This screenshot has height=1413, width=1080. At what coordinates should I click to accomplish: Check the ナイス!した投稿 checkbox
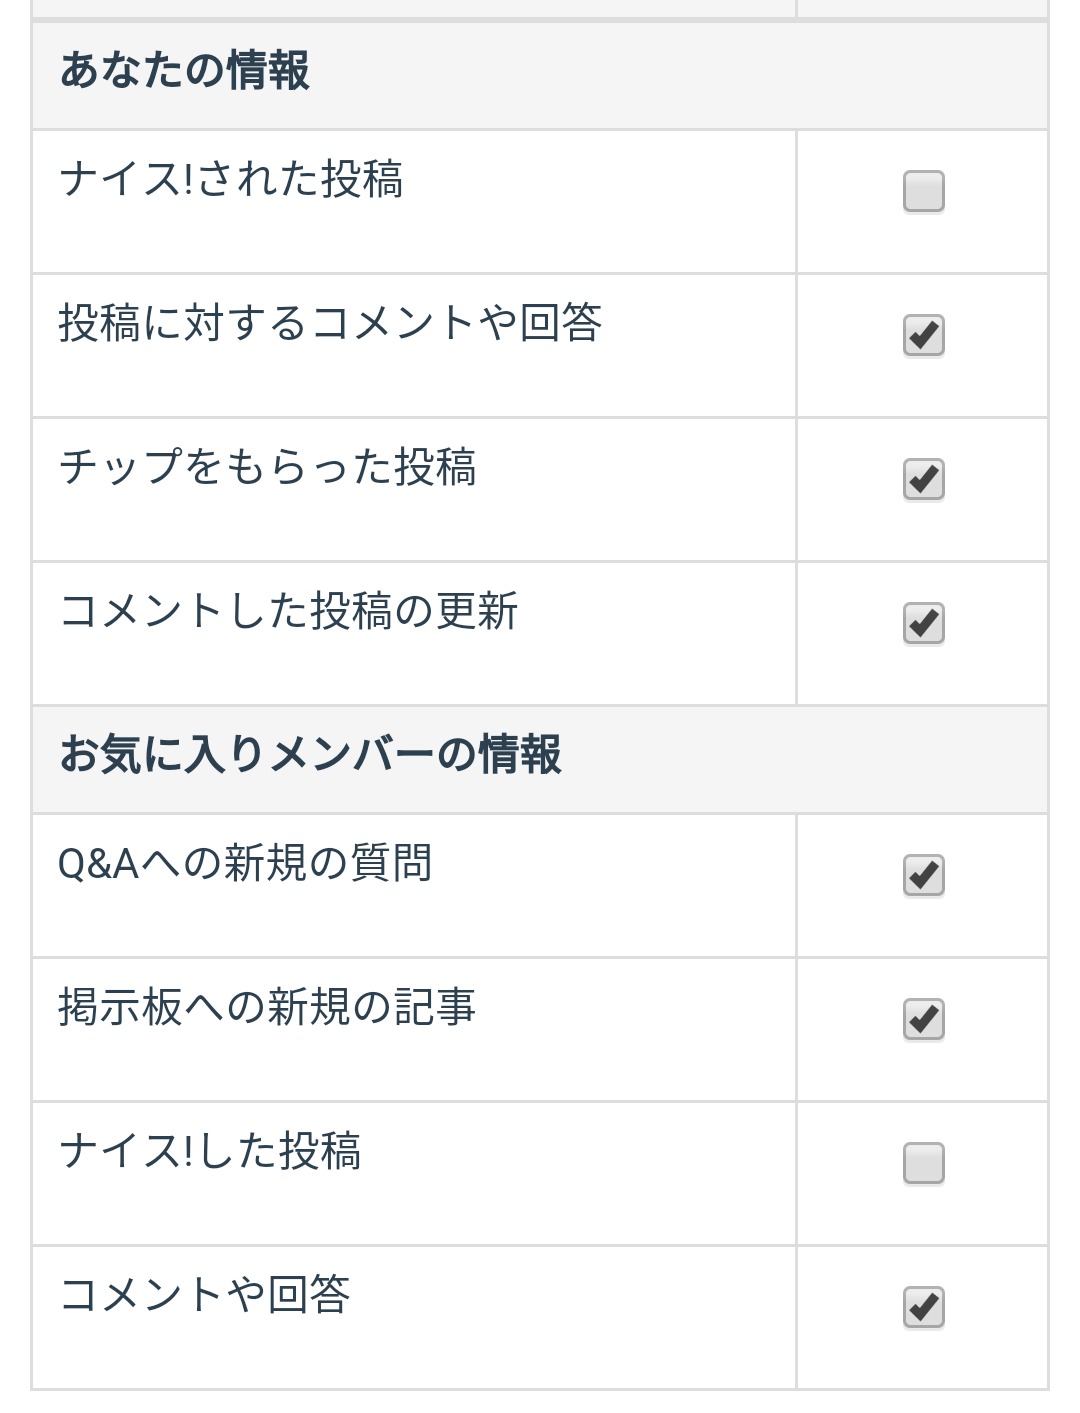pyautogui.click(x=923, y=1163)
